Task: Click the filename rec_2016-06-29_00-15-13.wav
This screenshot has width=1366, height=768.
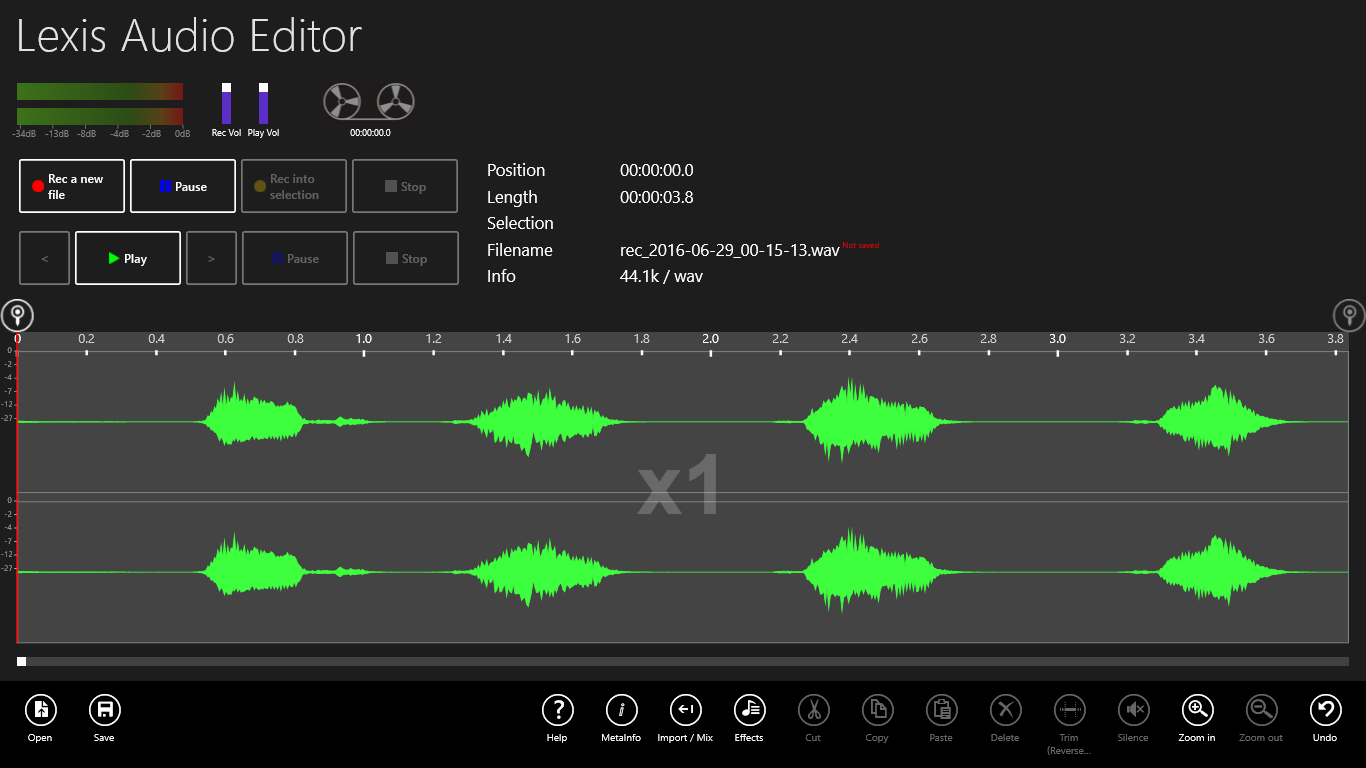Action: tap(729, 250)
